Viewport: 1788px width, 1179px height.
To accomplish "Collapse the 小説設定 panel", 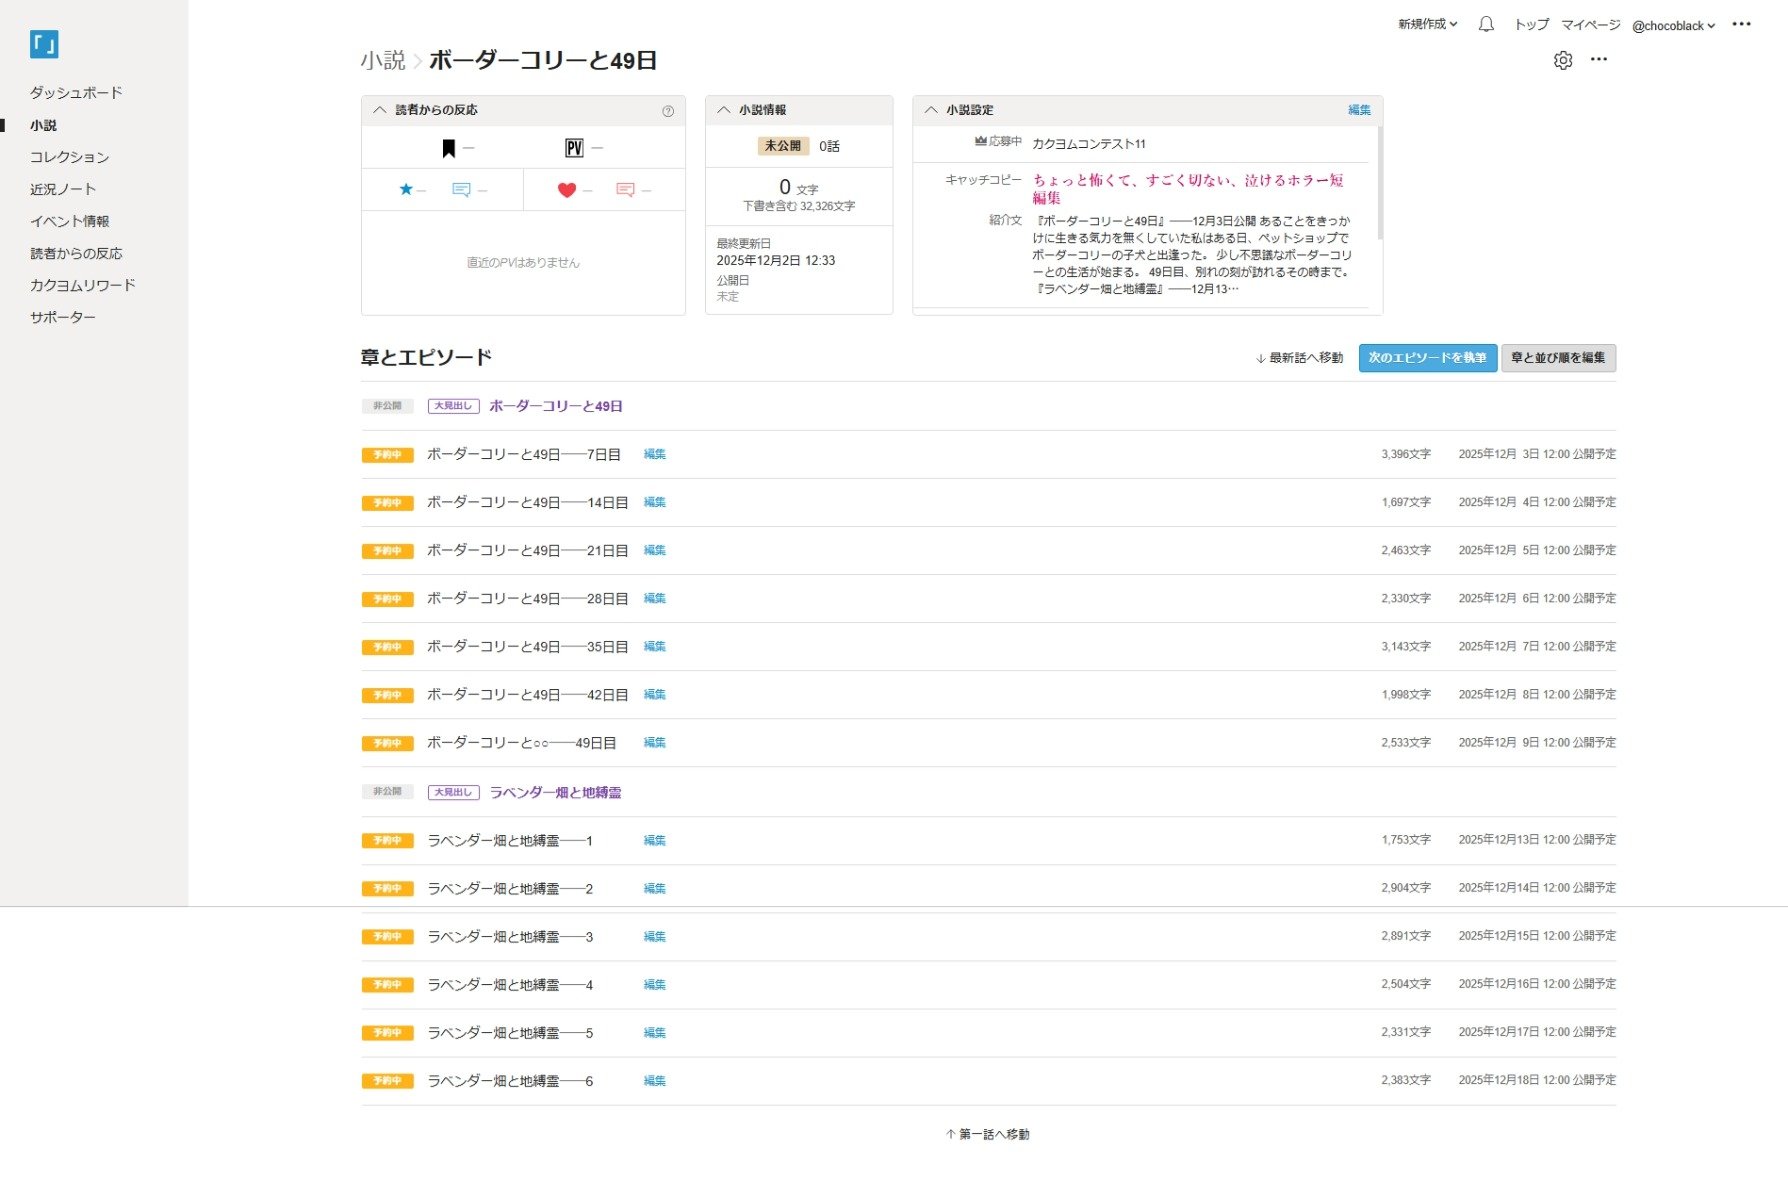I will tap(931, 110).
